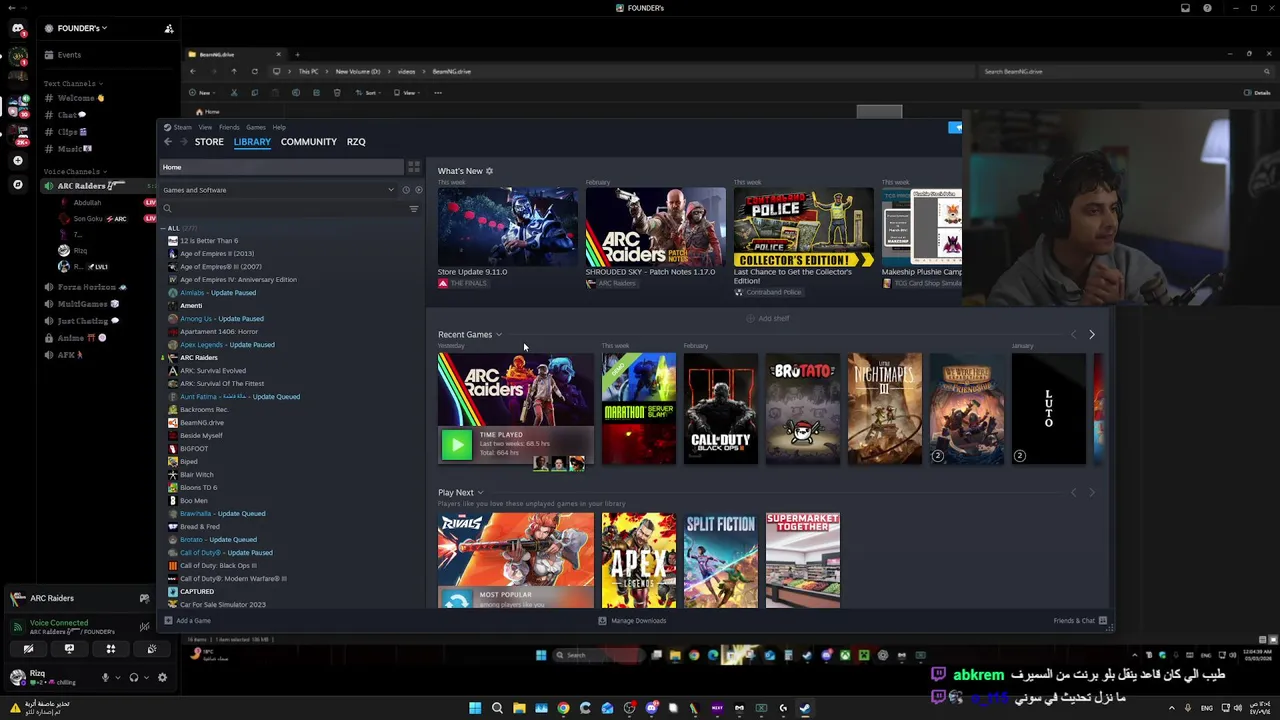Open Play Next shelf dropdown

(x=480, y=493)
